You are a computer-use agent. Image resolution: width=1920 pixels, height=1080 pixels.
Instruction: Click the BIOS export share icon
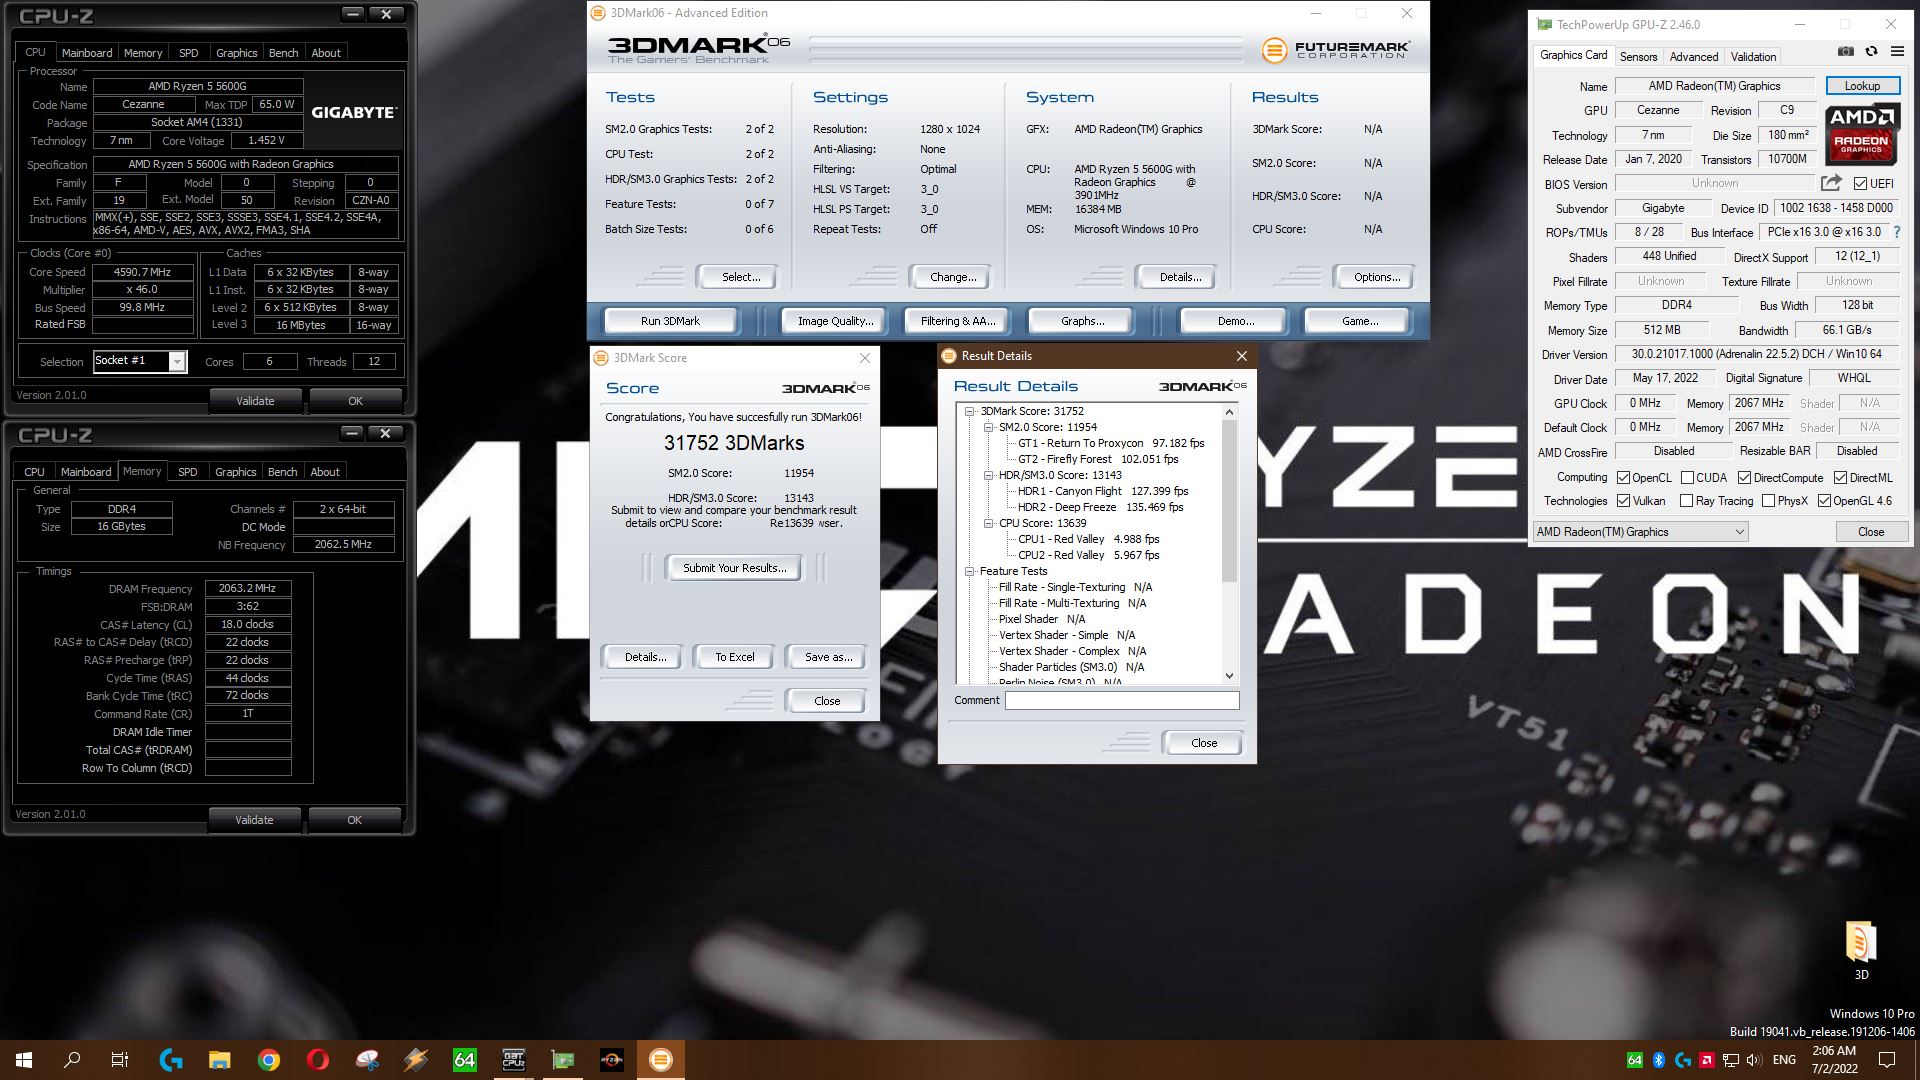click(1831, 183)
